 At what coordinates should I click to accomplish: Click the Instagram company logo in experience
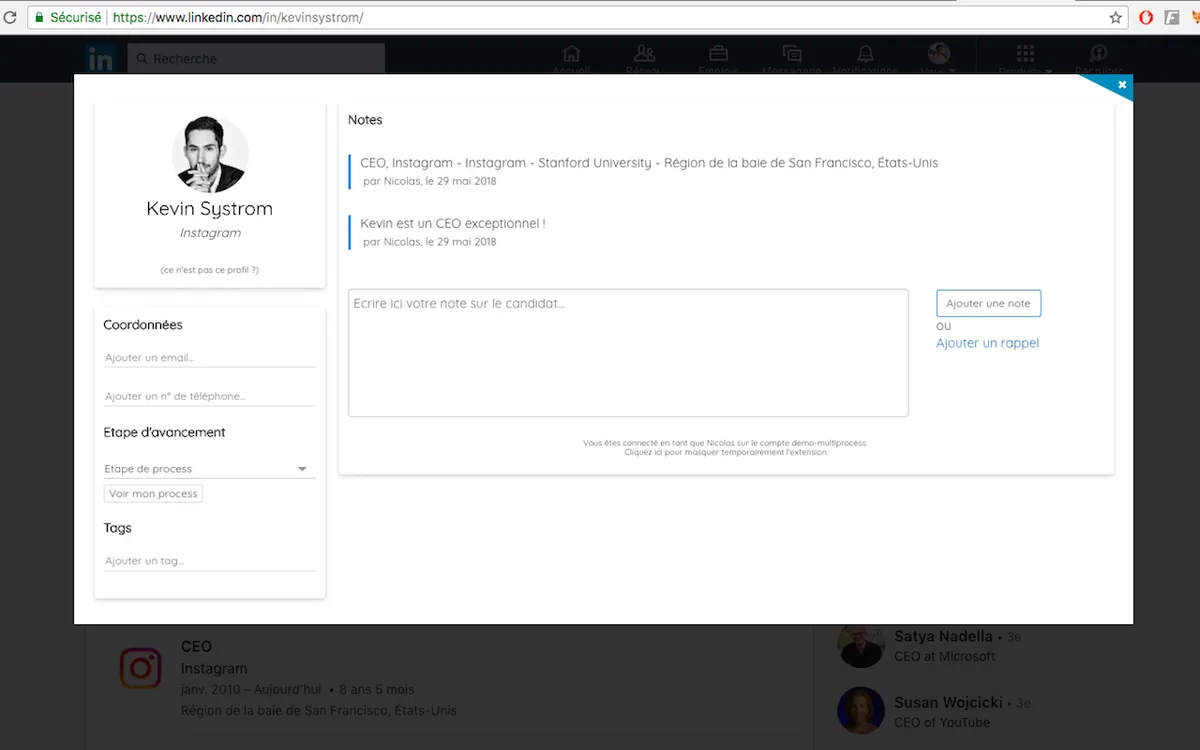click(141, 668)
